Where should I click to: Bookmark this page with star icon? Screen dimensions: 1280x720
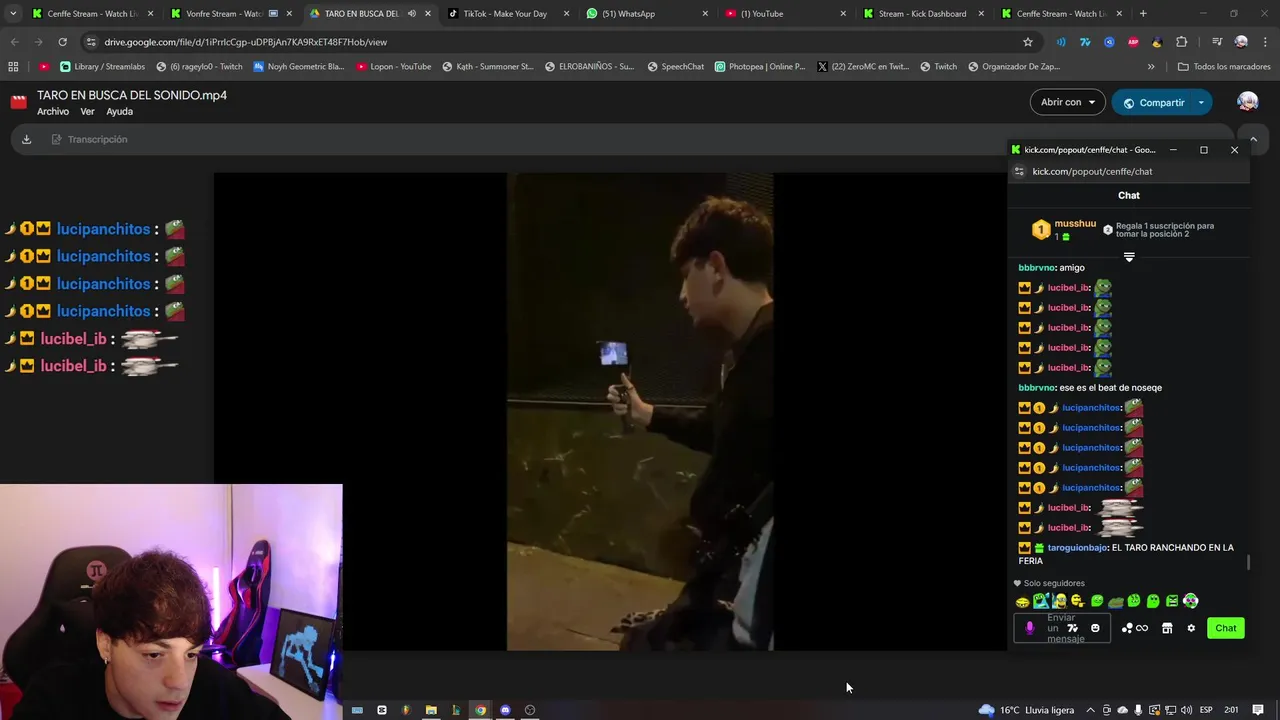1027,42
